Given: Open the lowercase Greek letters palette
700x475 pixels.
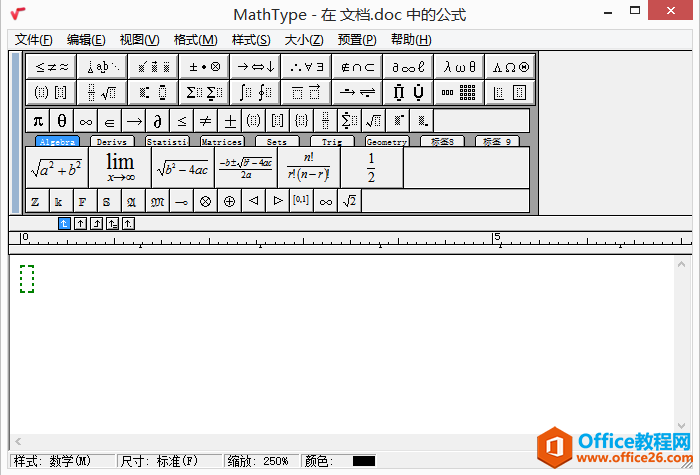Looking at the screenshot, I should [x=459, y=67].
